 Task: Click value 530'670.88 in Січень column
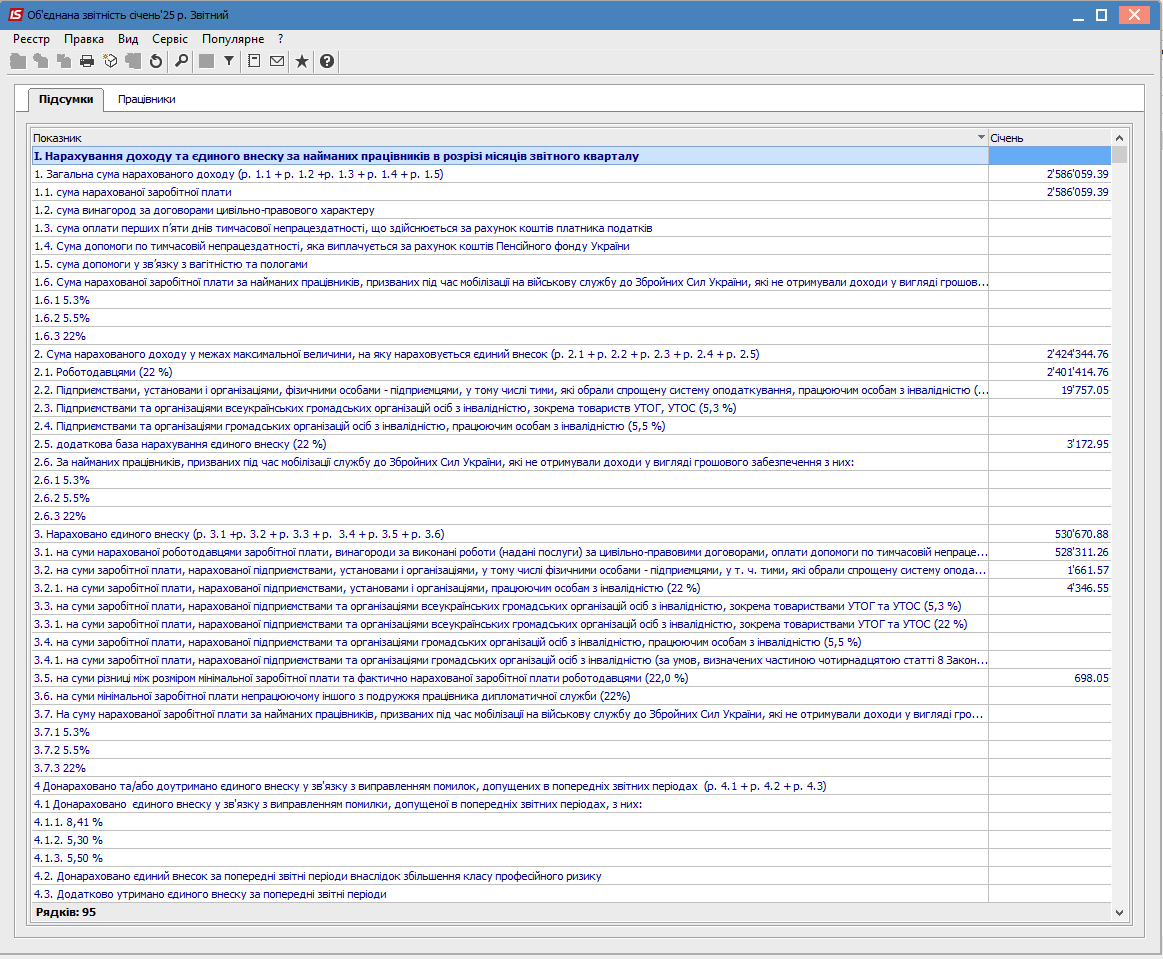(1082, 534)
